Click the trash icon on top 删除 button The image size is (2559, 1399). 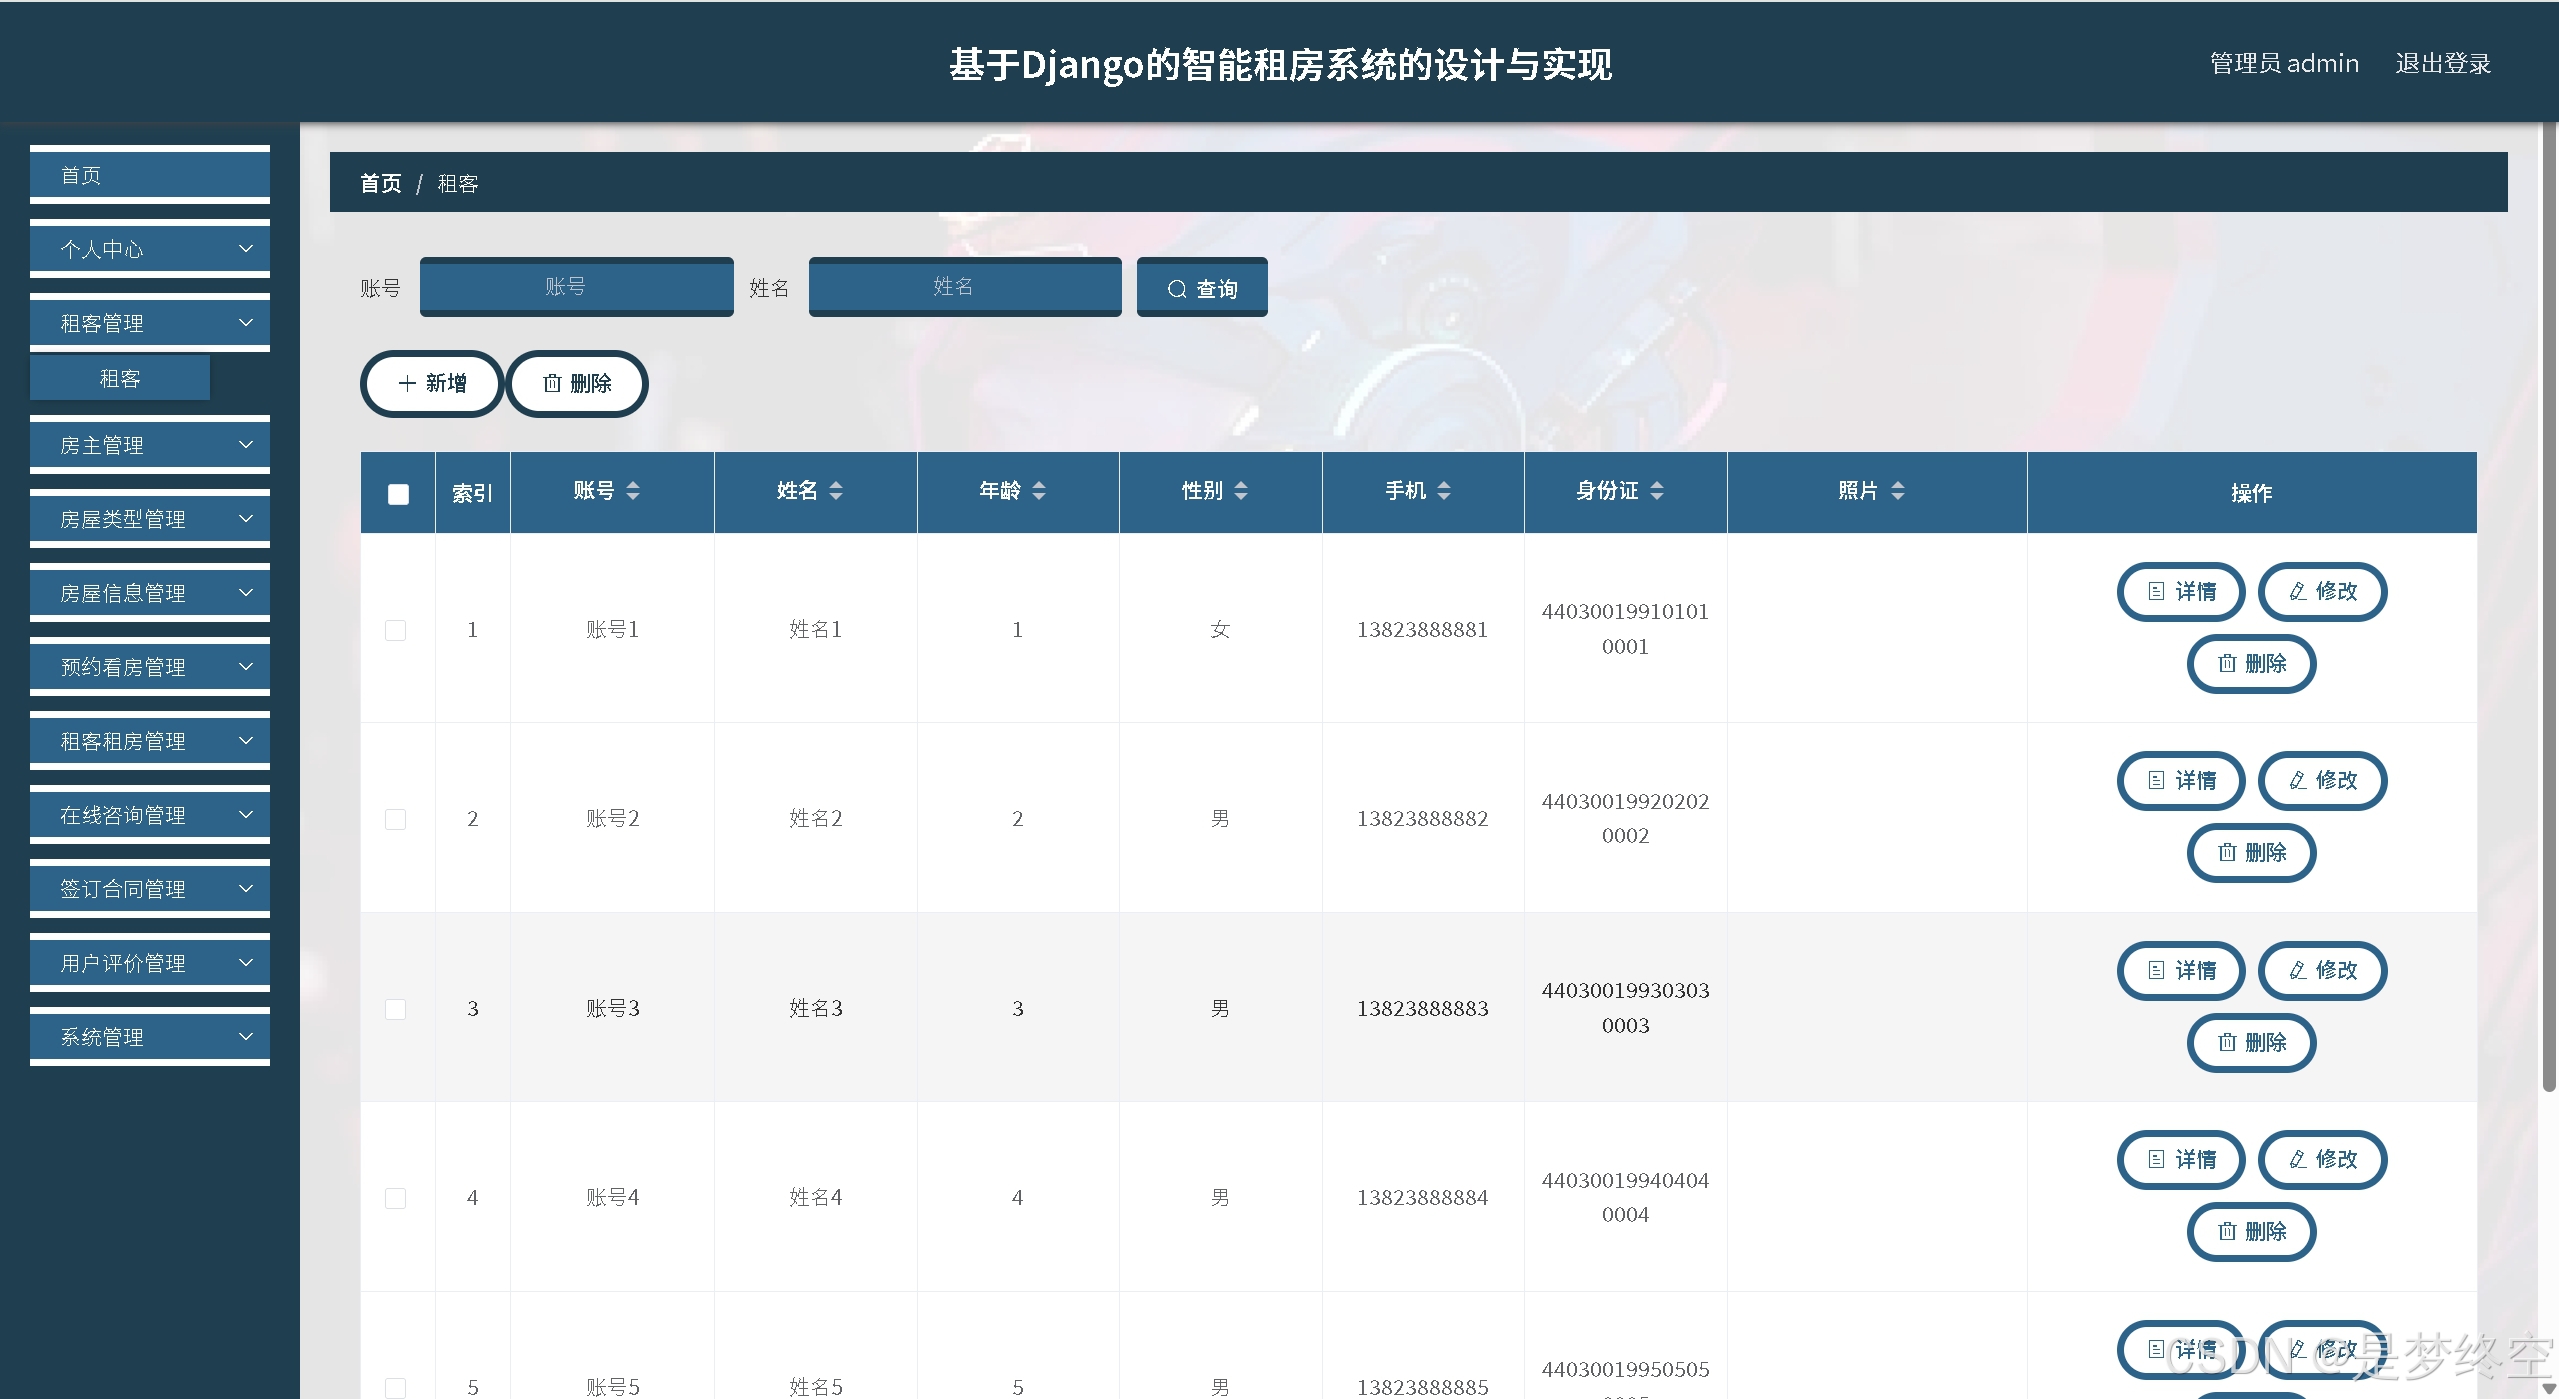click(552, 383)
